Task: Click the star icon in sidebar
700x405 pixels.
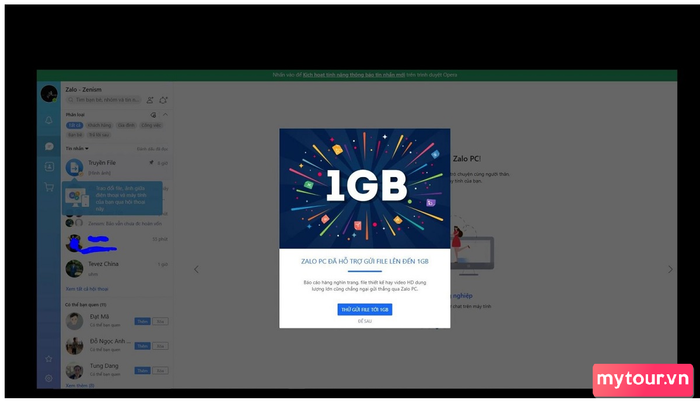Action: (x=49, y=359)
